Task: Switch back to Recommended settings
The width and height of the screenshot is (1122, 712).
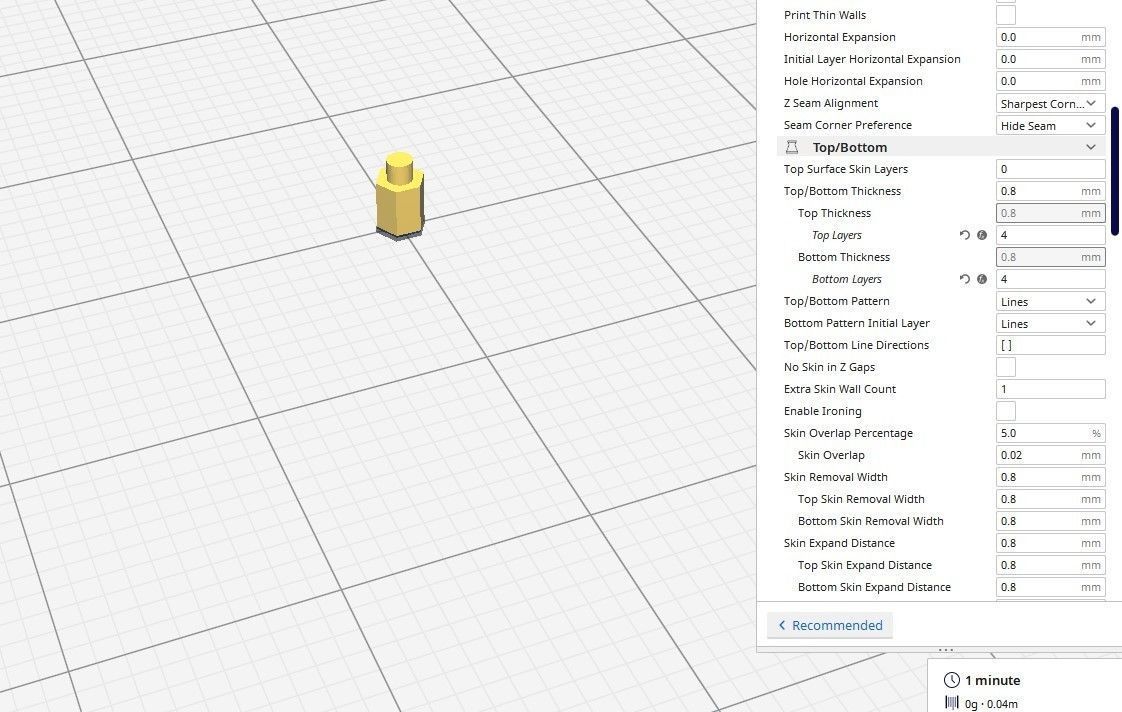Action: tap(830, 625)
